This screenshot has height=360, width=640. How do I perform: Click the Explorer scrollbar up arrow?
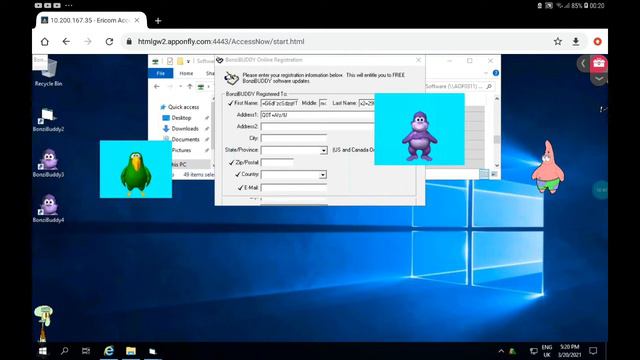pos(496,98)
